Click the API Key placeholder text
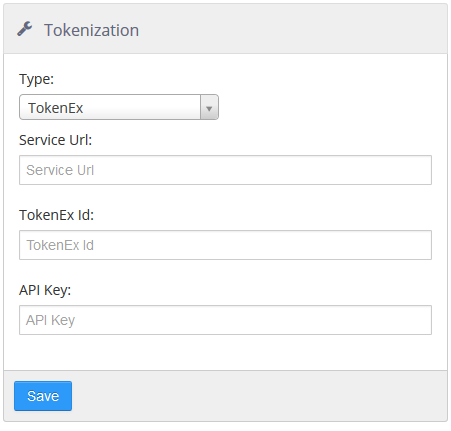This screenshot has width=451, height=431. (x=50, y=320)
